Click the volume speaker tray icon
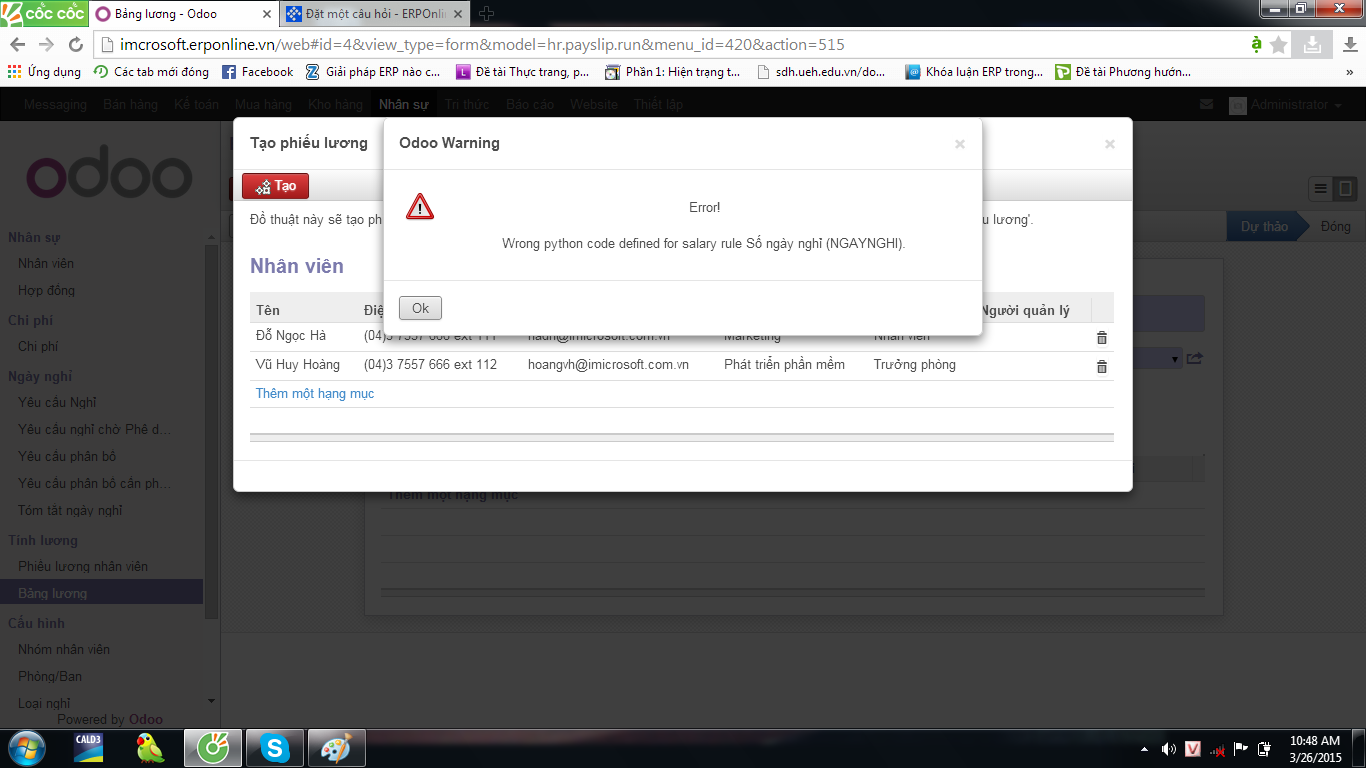1366x768 pixels. point(1168,749)
